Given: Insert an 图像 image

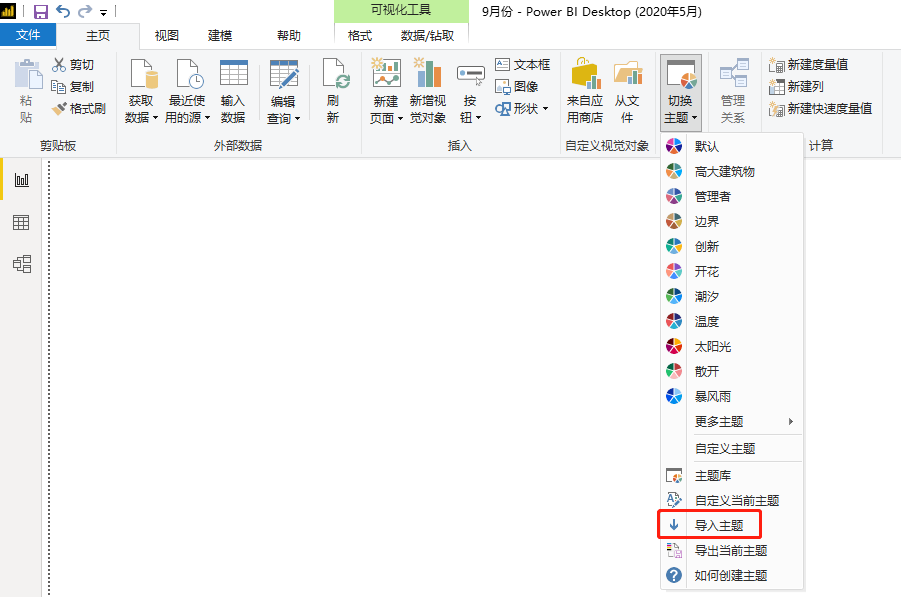Looking at the screenshot, I should [x=517, y=86].
